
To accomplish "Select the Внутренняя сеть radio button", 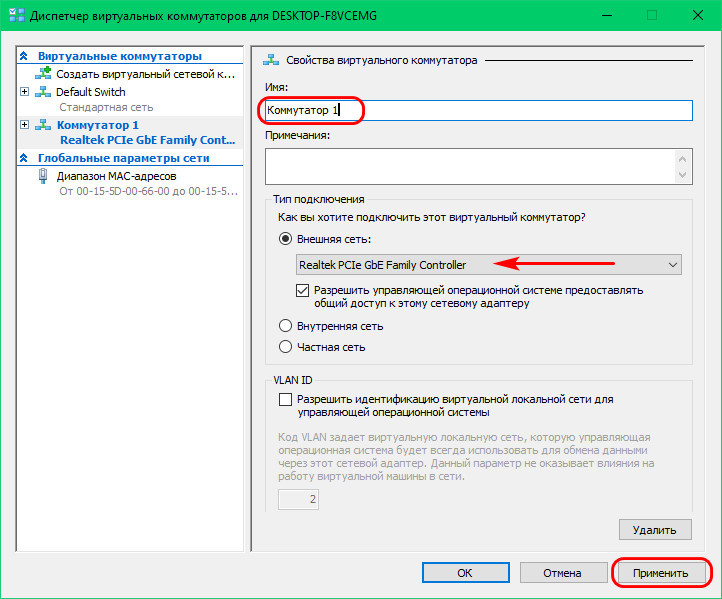I will click(x=285, y=326).
